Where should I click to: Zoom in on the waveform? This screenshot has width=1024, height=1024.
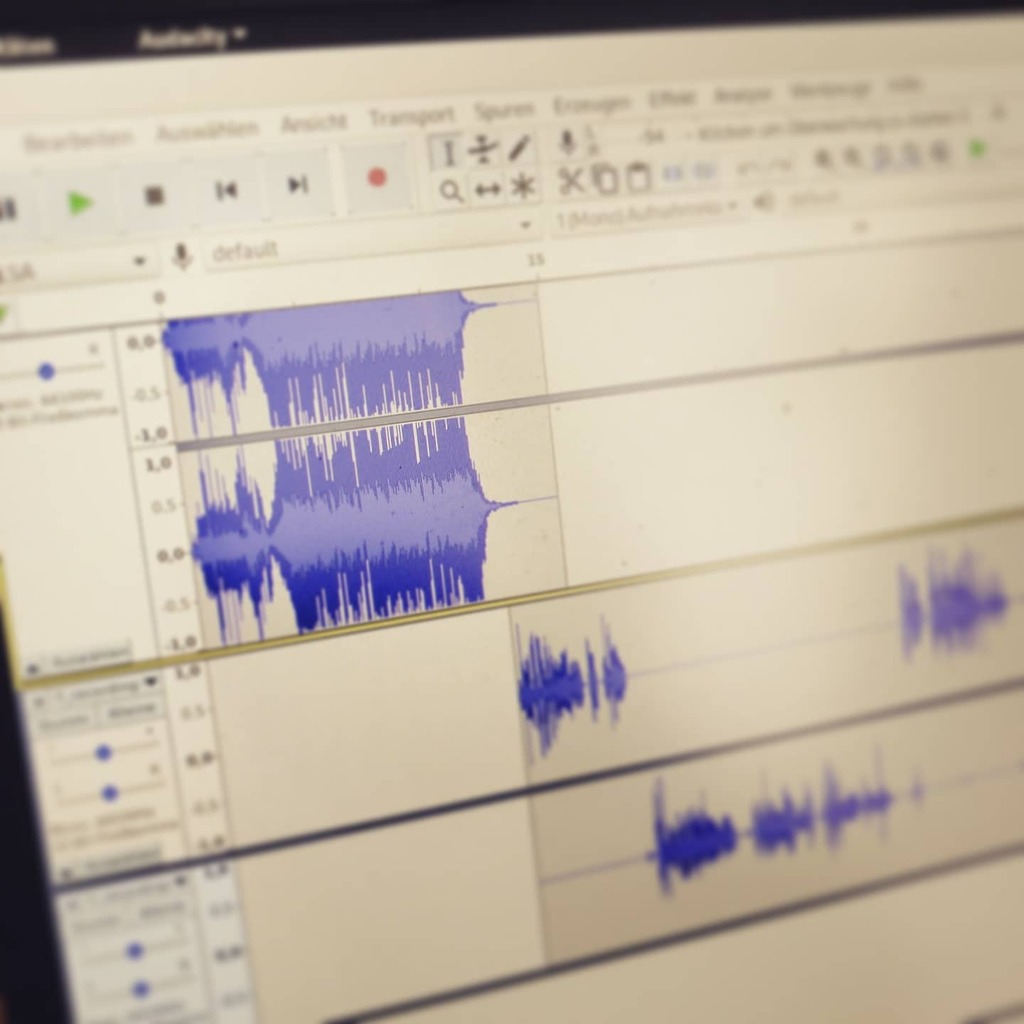pyautogui.click(x=824, y=159)
